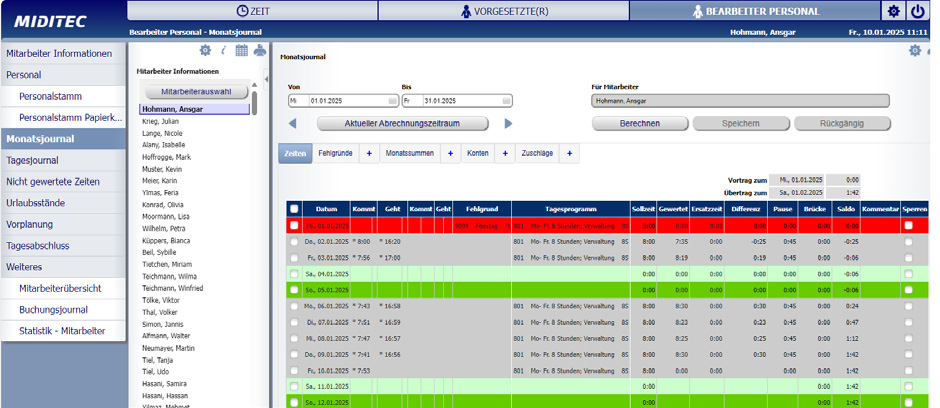Open the Konten tab
Viewport: 940px width, 408px height.
click(478, 153)
